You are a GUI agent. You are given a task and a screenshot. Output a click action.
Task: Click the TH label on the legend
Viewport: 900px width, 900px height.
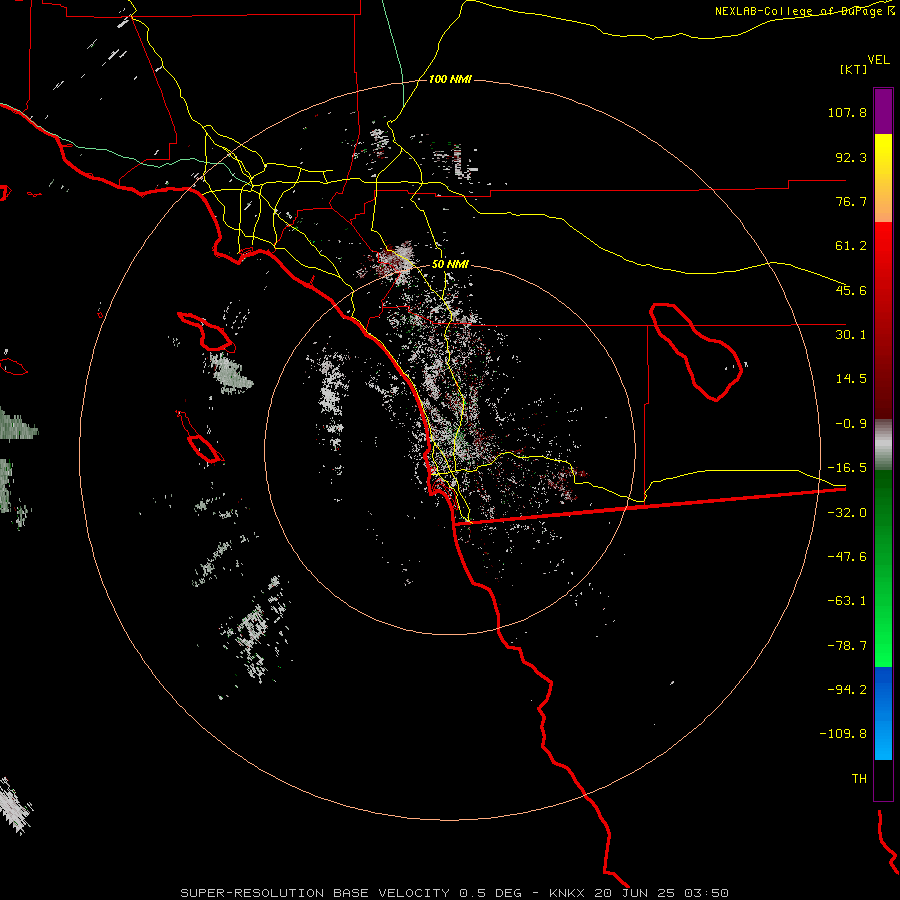[859, 779]
